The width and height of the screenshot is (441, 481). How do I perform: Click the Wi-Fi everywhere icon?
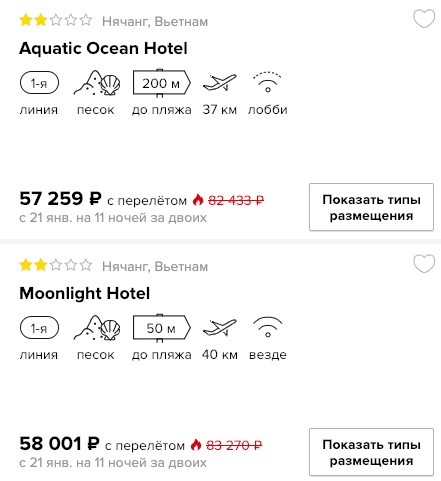click(267, 327)
